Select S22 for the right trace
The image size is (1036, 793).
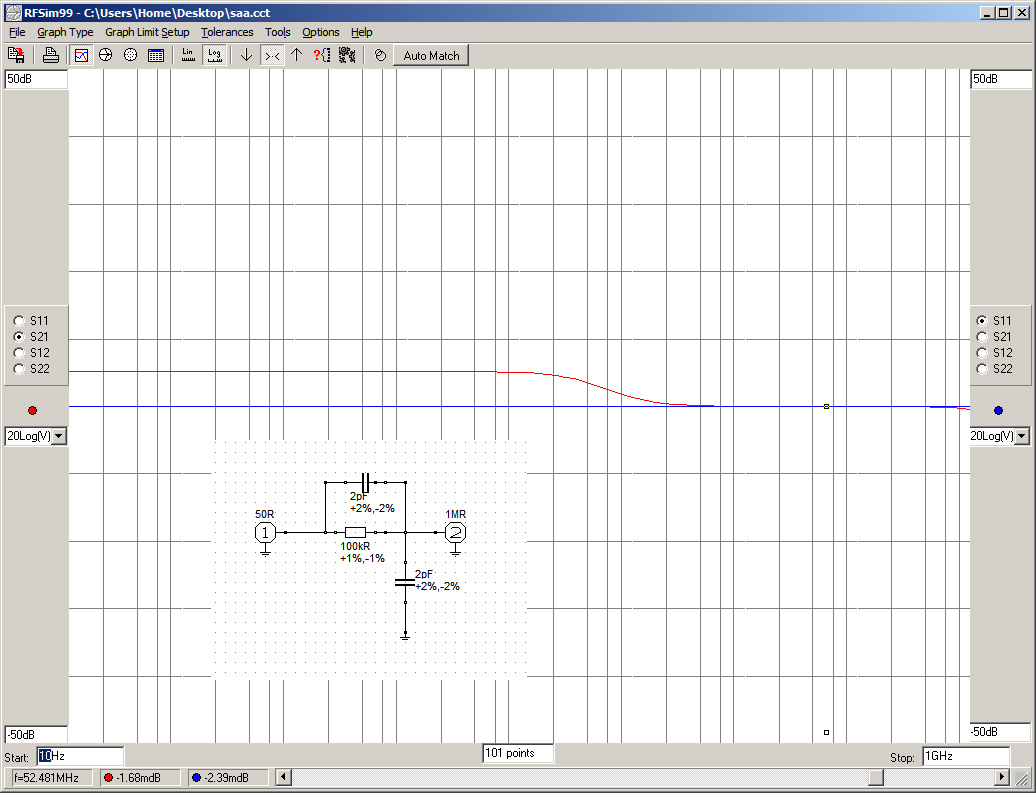click(x=982, y=369)
